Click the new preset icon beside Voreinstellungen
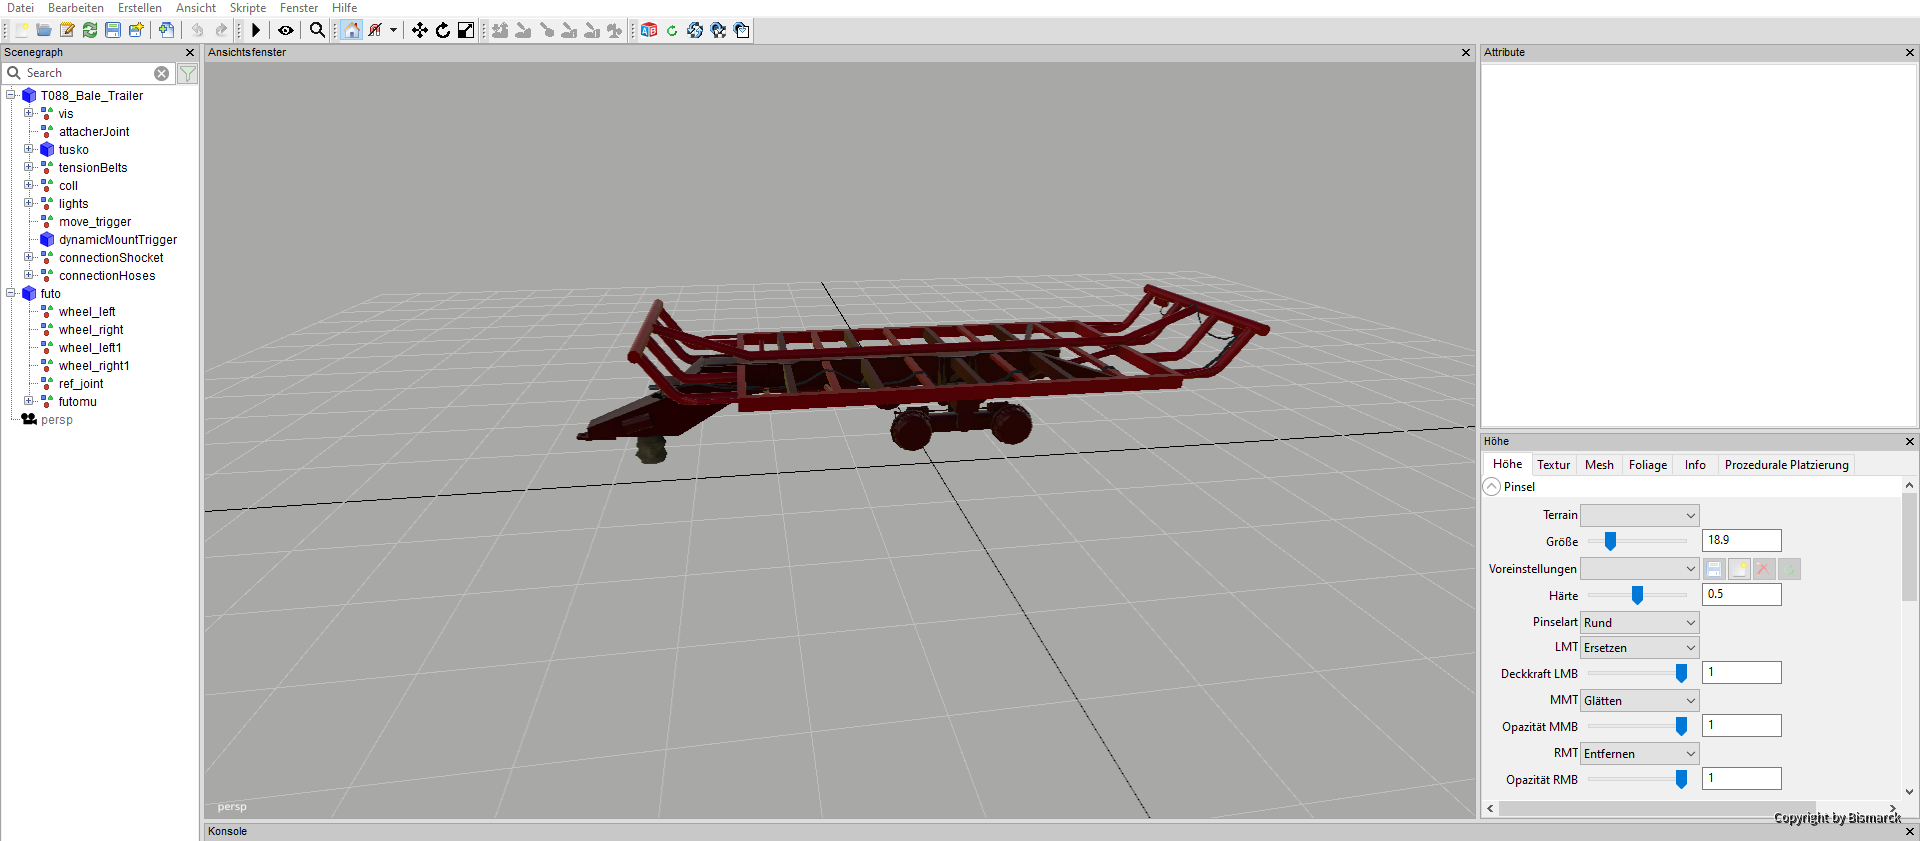 tap(1739, 569)
